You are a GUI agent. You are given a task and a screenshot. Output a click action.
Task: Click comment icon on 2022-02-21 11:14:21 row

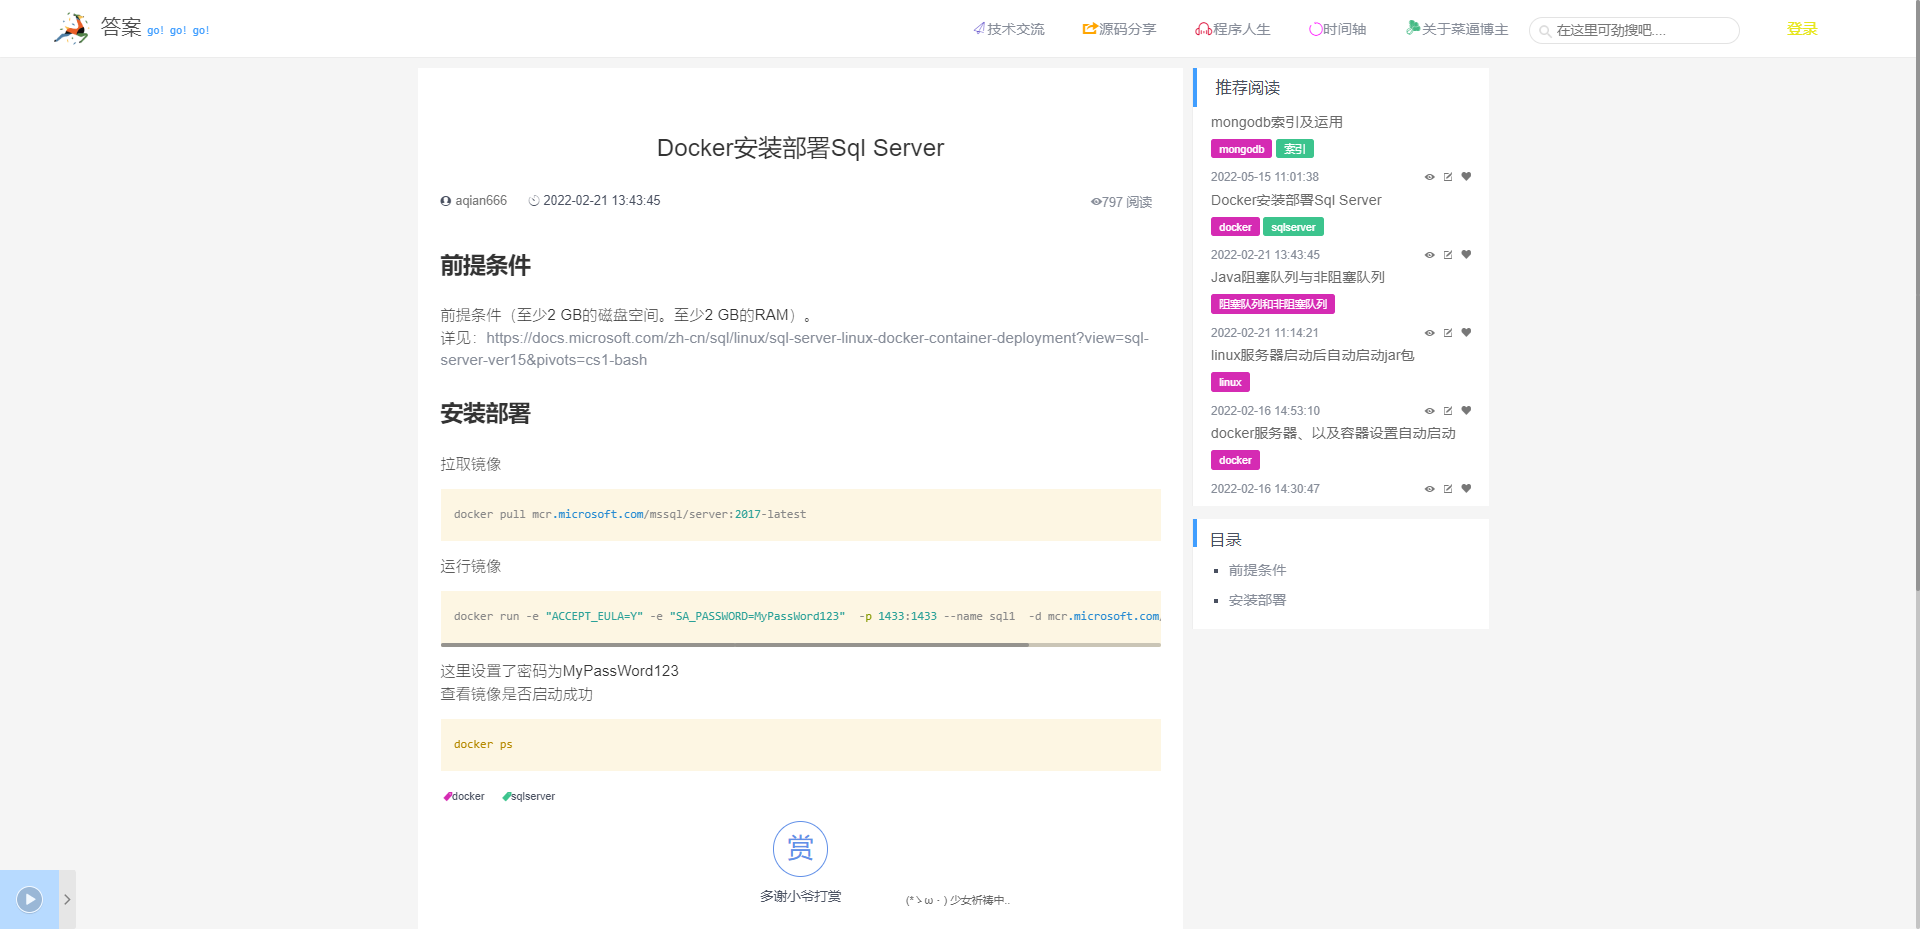[1448, 333]
